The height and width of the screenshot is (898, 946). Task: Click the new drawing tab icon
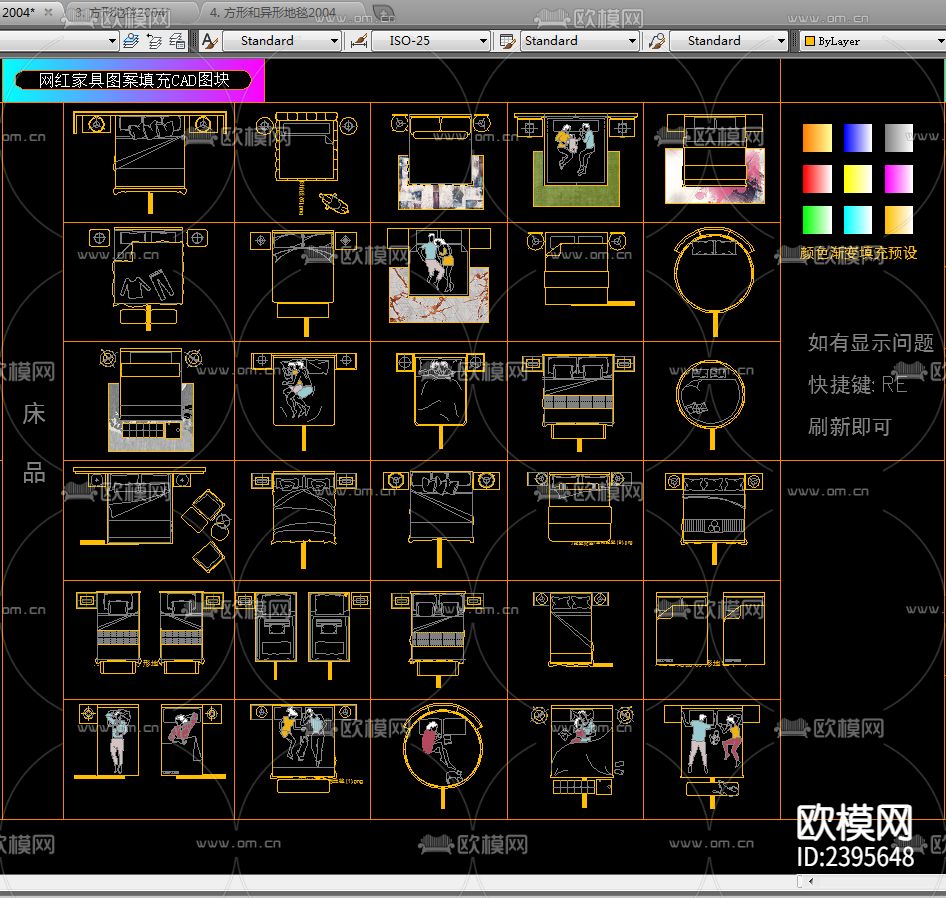(x=384, y=12)
